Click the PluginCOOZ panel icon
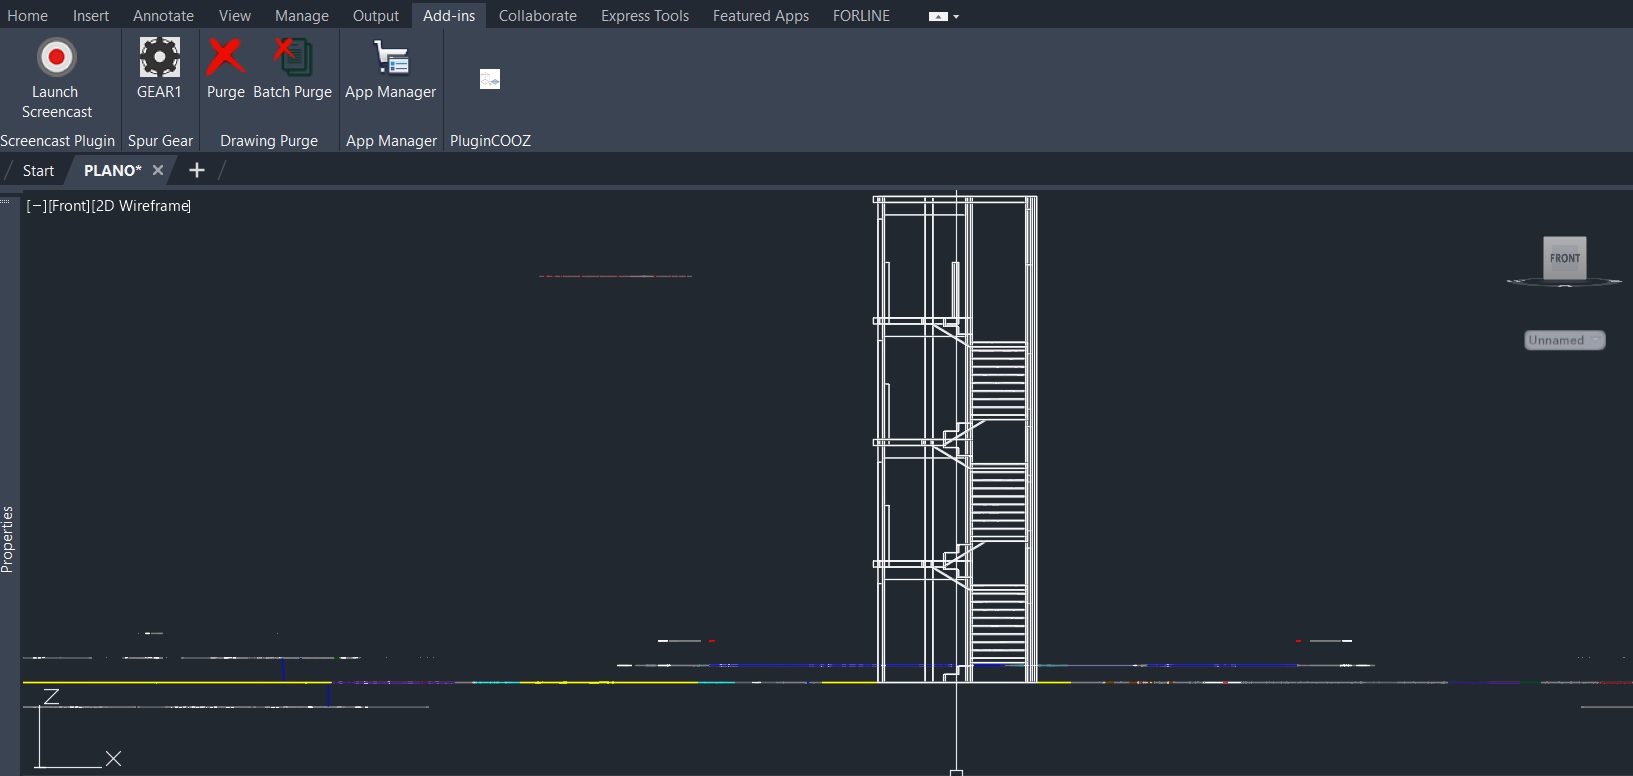The height and width of the screenshot is (776, 1633). coord(489,79)
